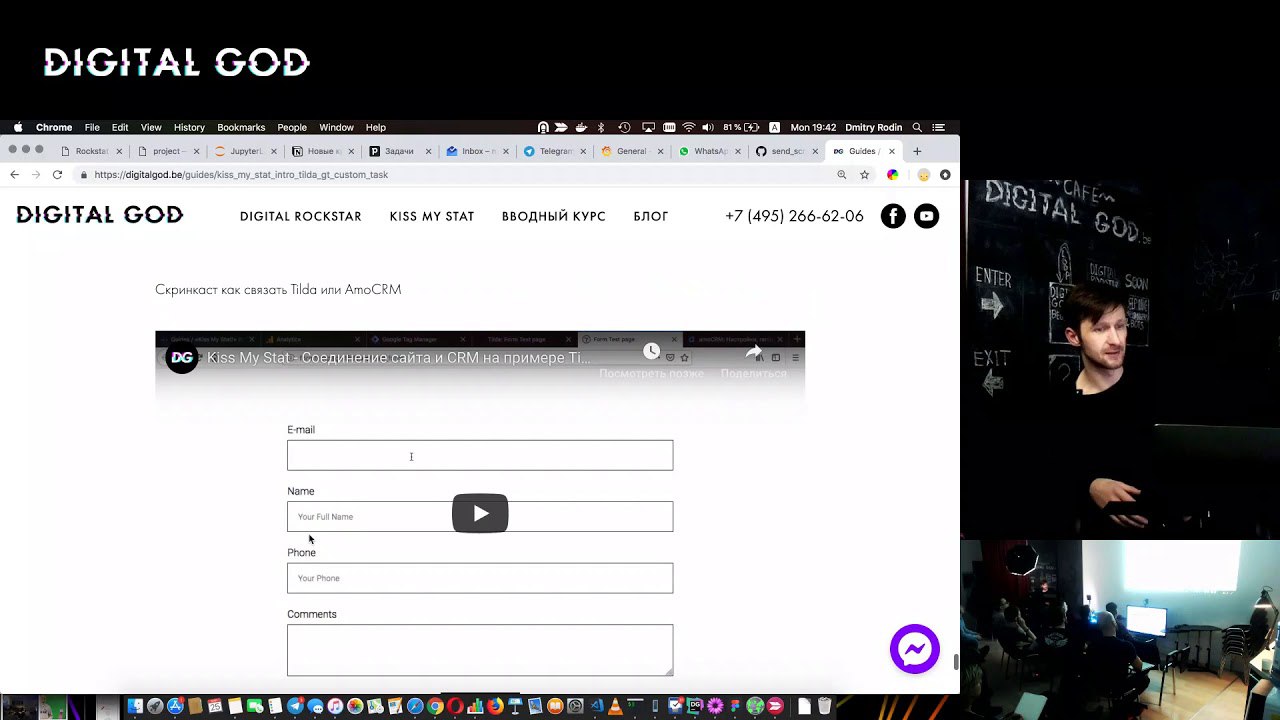Open the Window menu
This screenshot has width=1280, height=720.
pos(336,127)
